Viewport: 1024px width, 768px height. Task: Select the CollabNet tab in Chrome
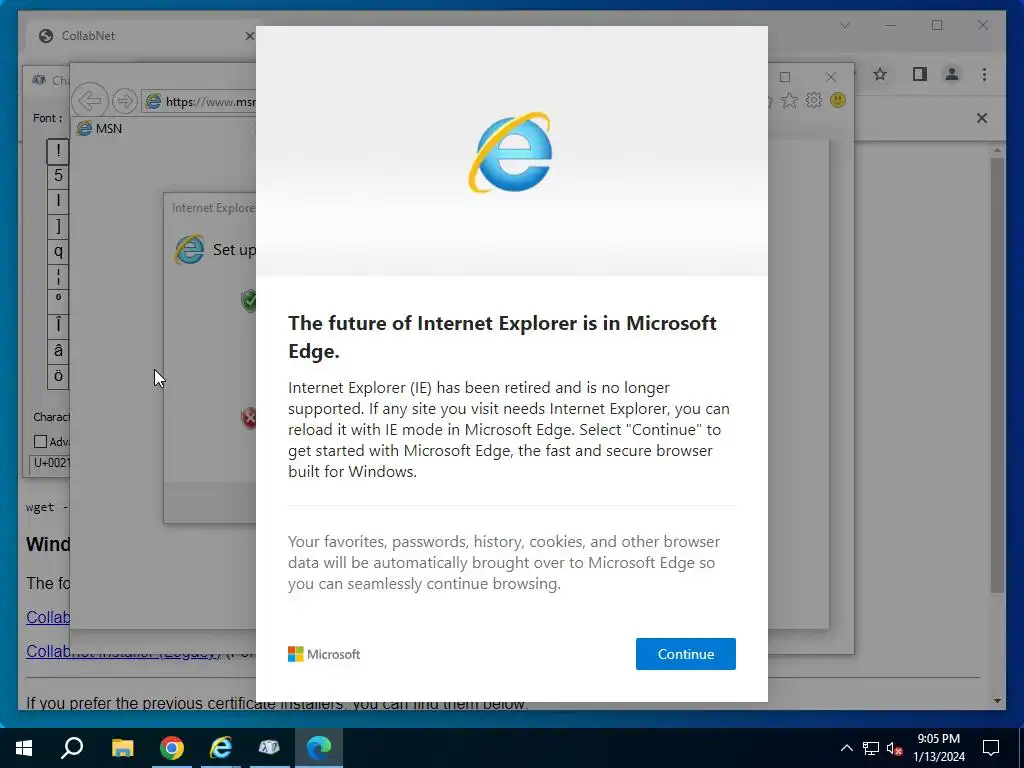pyautogui.click(x=140, y=36)
